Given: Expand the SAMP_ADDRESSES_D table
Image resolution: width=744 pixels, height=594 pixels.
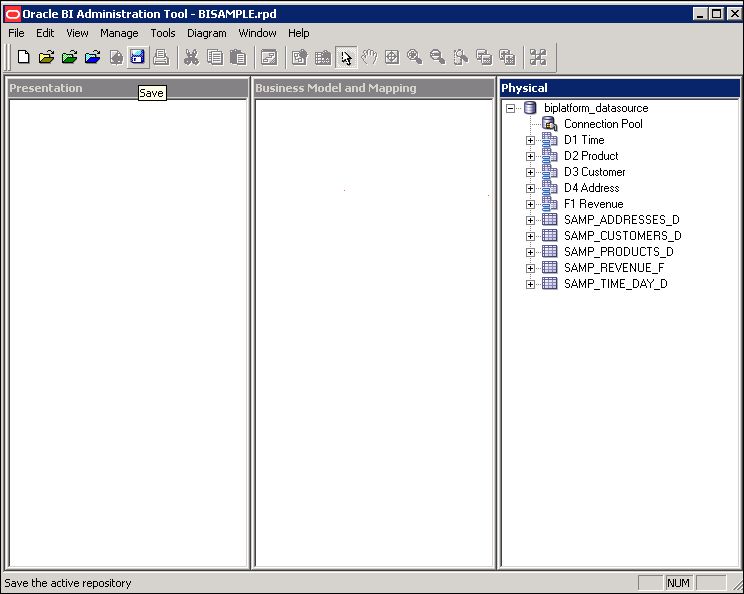Looking at the screenshot, I should (x=530, y=221).
